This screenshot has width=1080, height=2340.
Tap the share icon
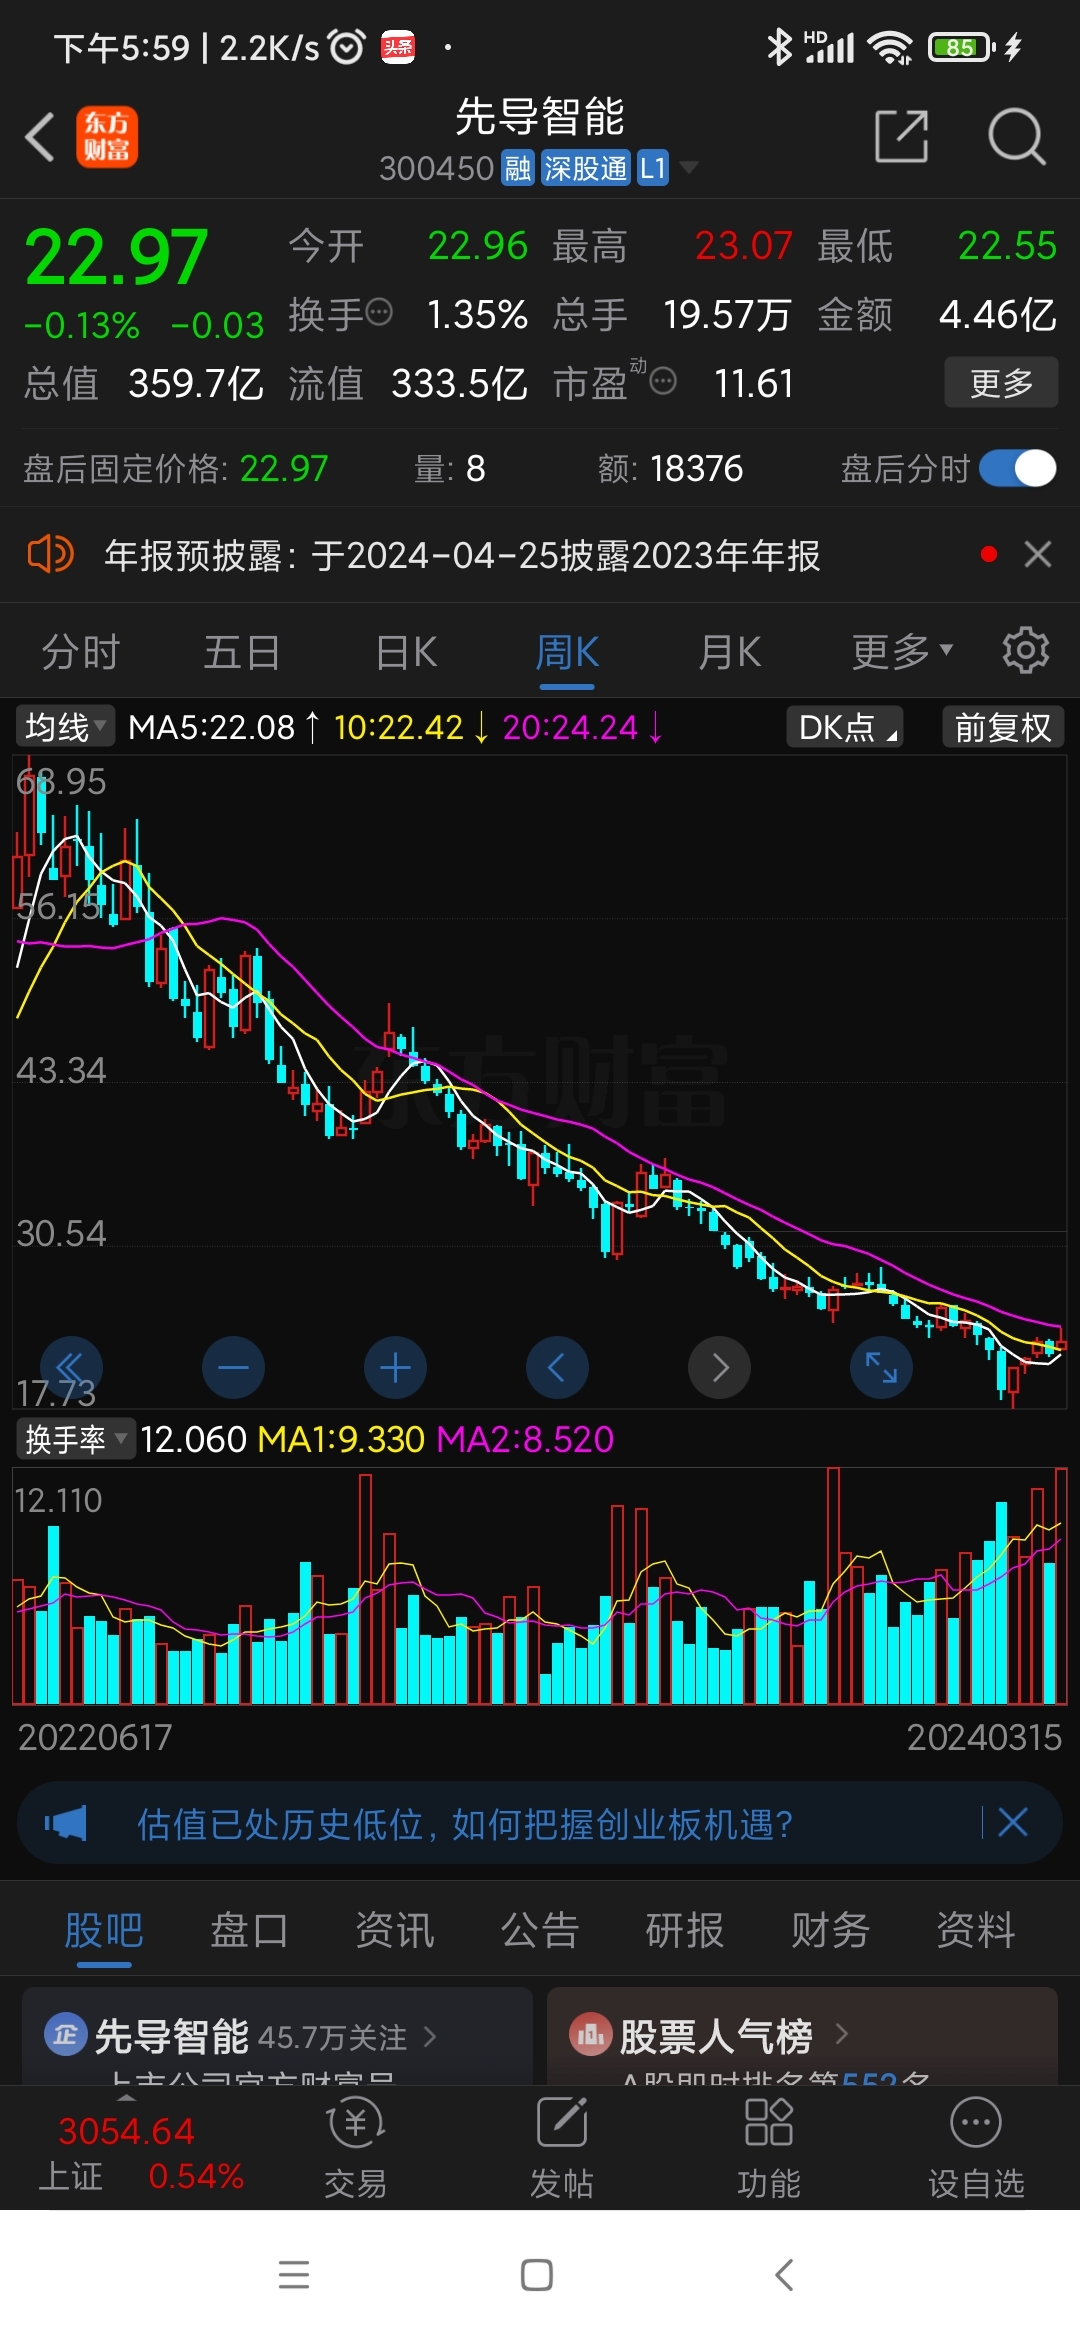click(902, 136)
